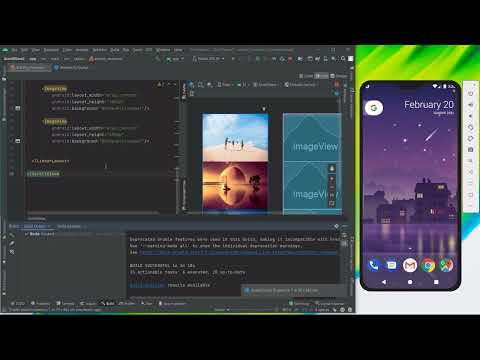Screen dimensions: 480x360
Task: Select the upper imageView in the blueprint
Action: coord(312,137)
